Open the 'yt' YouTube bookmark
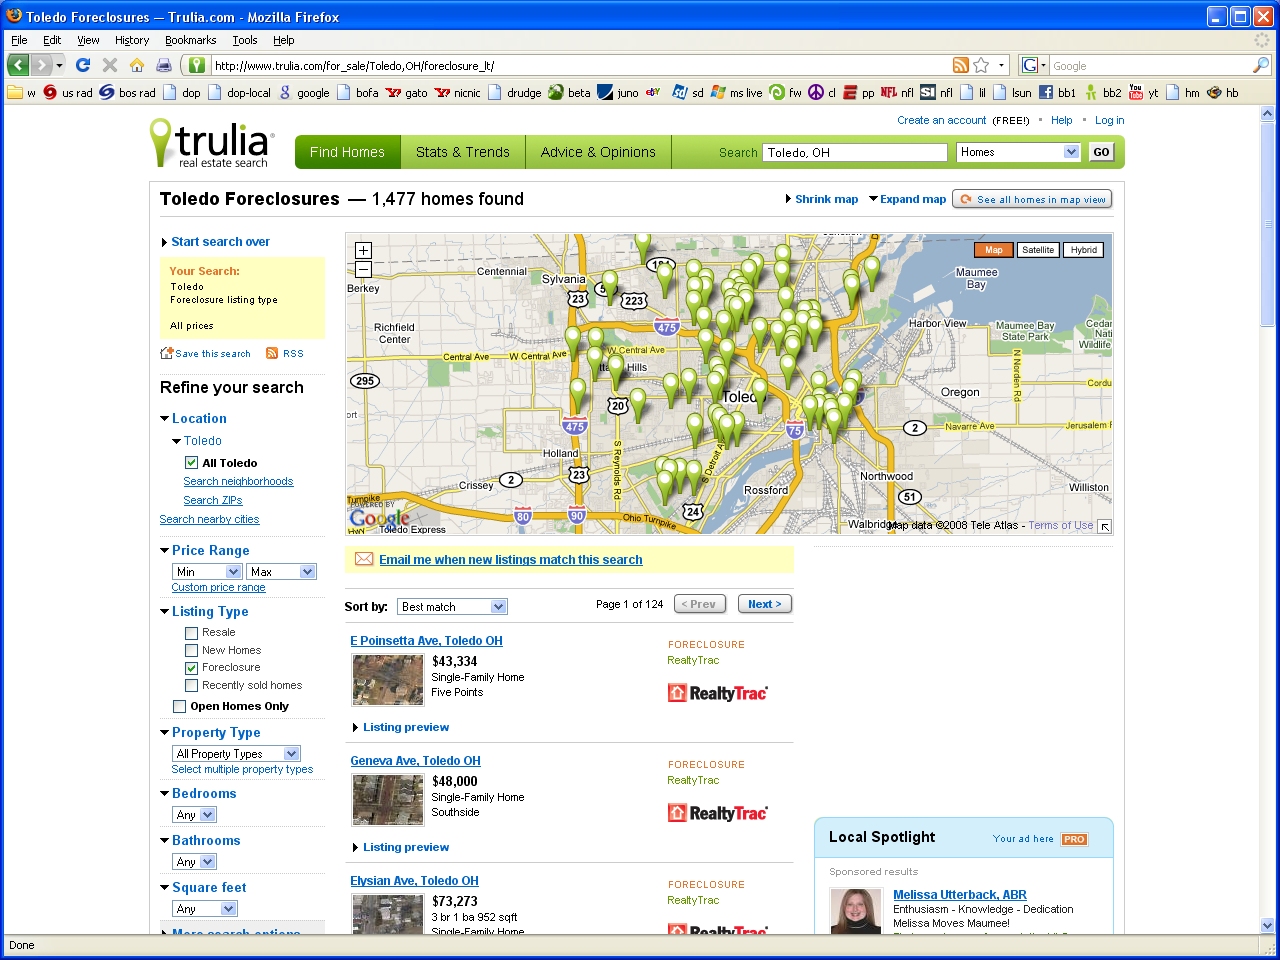Image resolution: width=1280 pixels, height=960 pixels. [x=1143, y=92]
